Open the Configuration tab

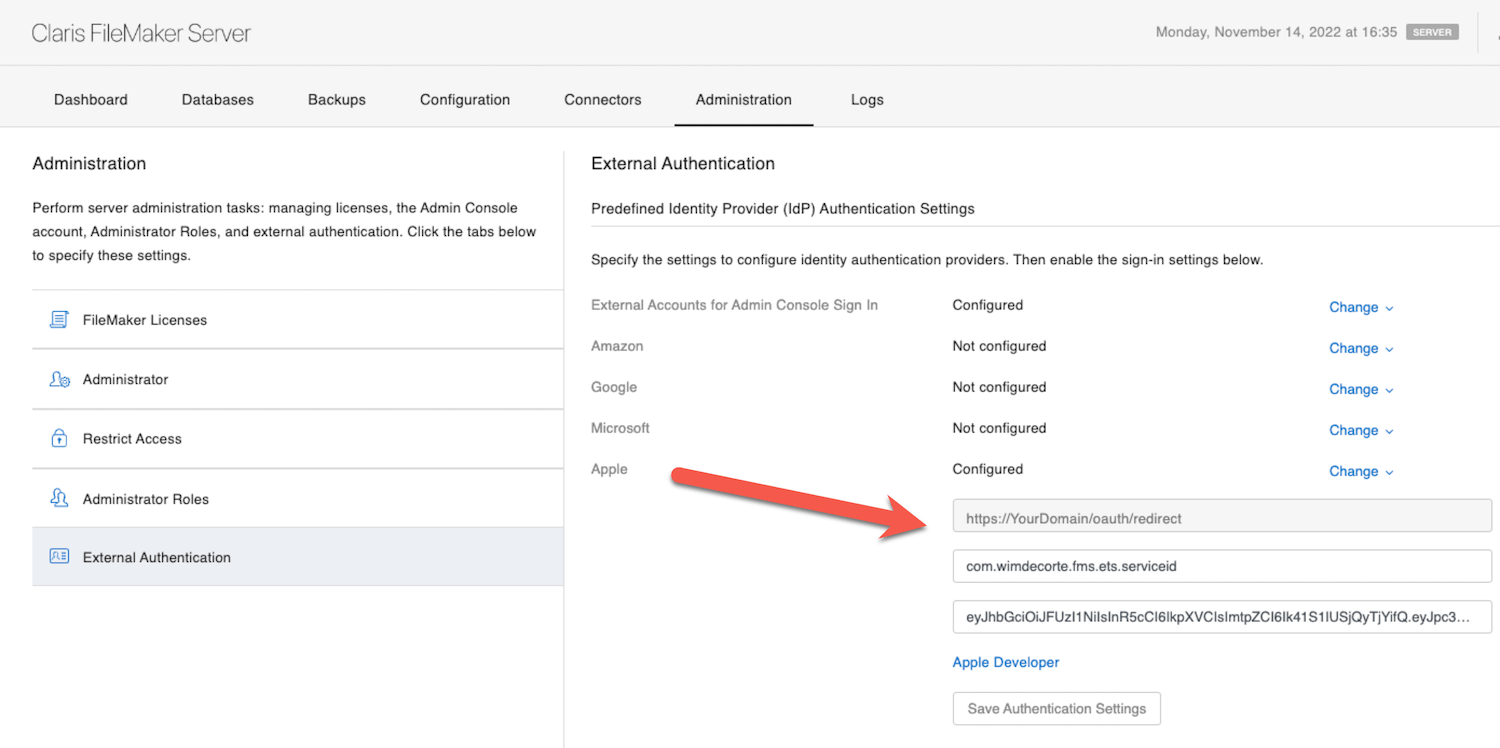click(x=465, y=100)
